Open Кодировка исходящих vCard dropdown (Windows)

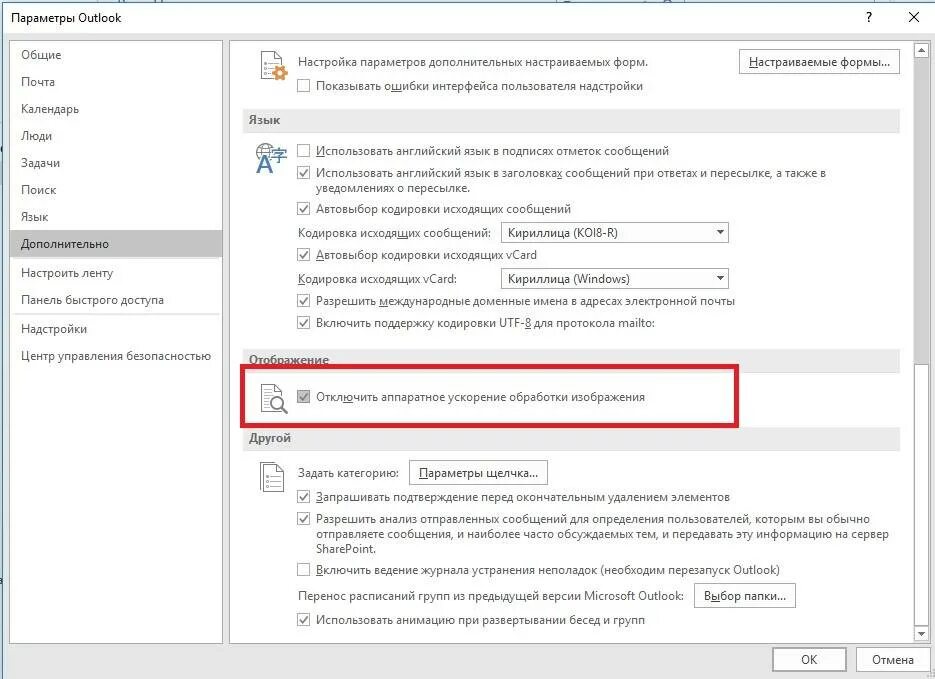click(x=614, y=278)
